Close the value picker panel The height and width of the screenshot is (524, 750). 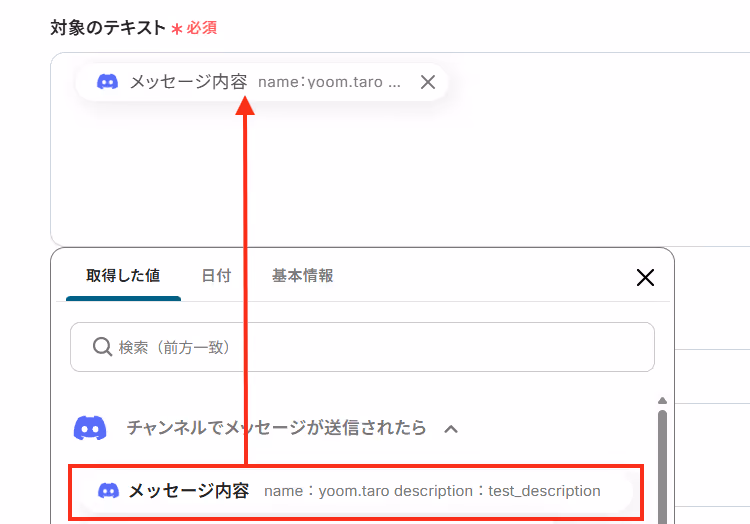645,277
